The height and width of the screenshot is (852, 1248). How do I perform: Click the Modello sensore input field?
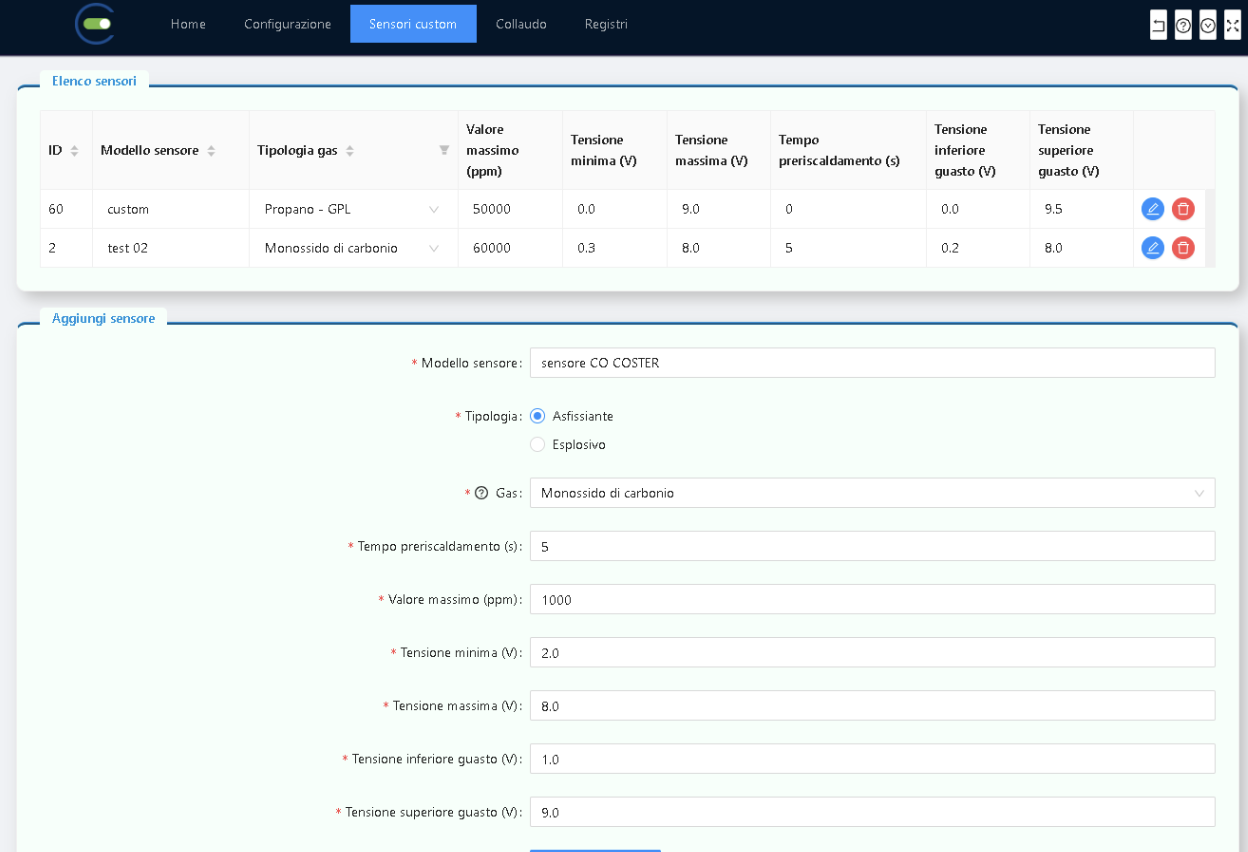coord(872,363)
